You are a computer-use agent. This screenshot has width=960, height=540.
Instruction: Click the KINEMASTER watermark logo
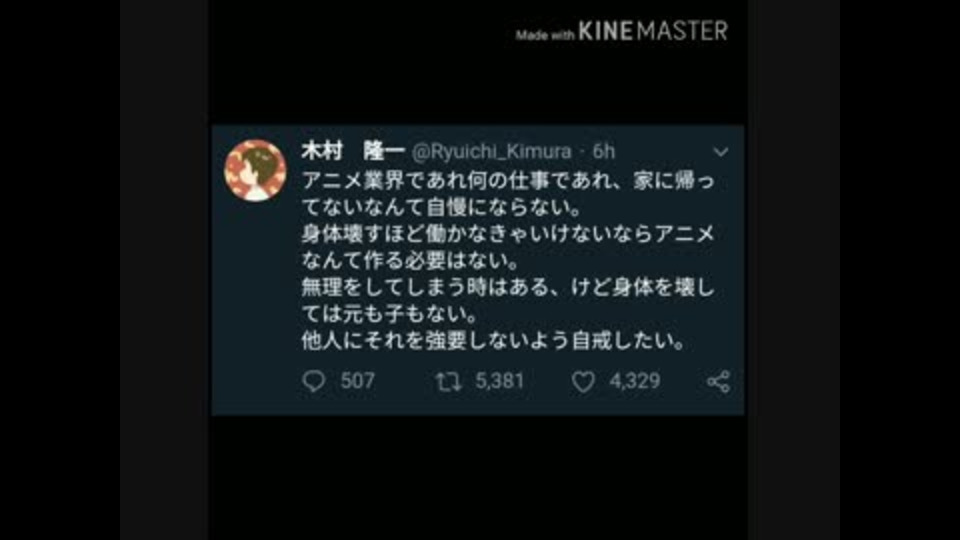(653, 31)
